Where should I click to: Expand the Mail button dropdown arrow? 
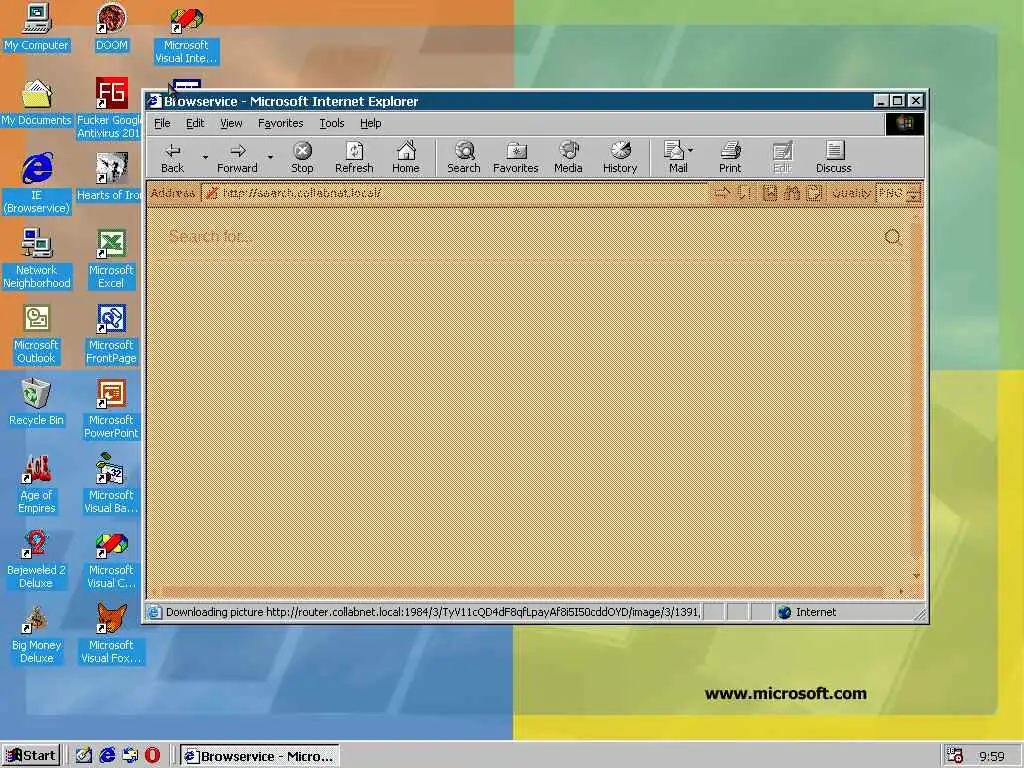coord(690,150)
